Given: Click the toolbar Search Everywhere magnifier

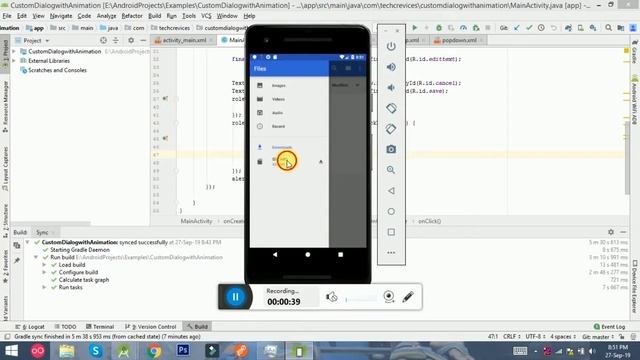Looking at the screenshot, I should (609, 28).
